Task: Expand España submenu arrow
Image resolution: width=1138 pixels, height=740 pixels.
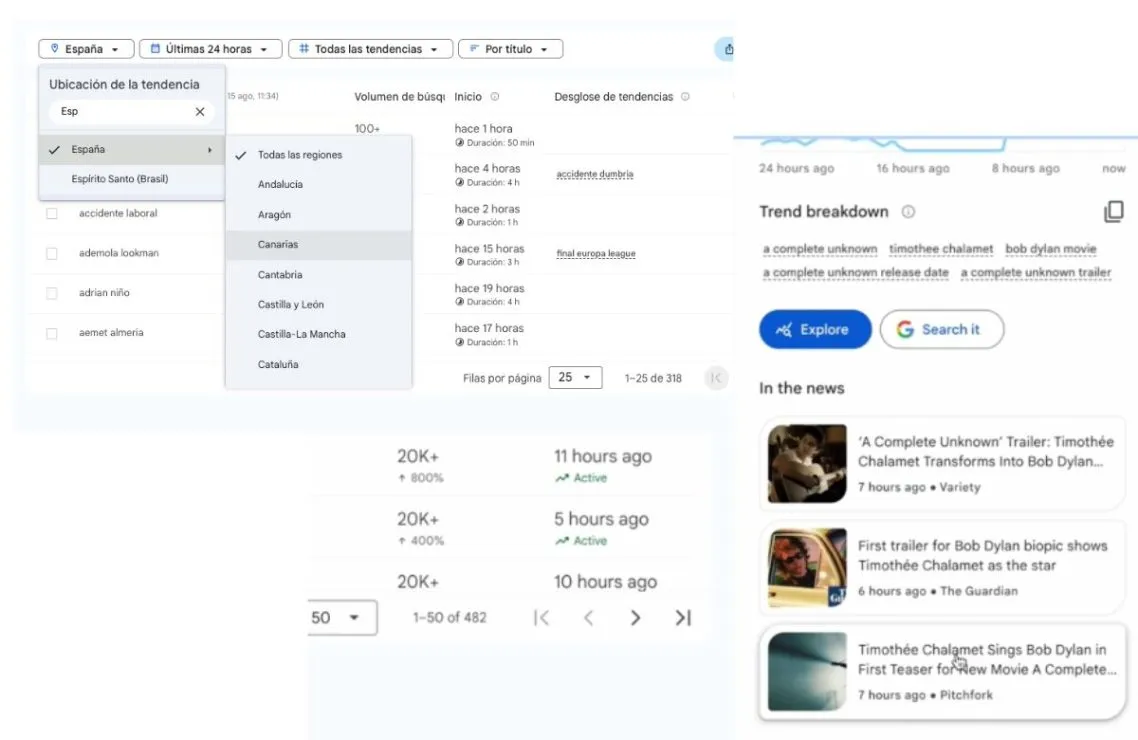Action: pos(210,149)
